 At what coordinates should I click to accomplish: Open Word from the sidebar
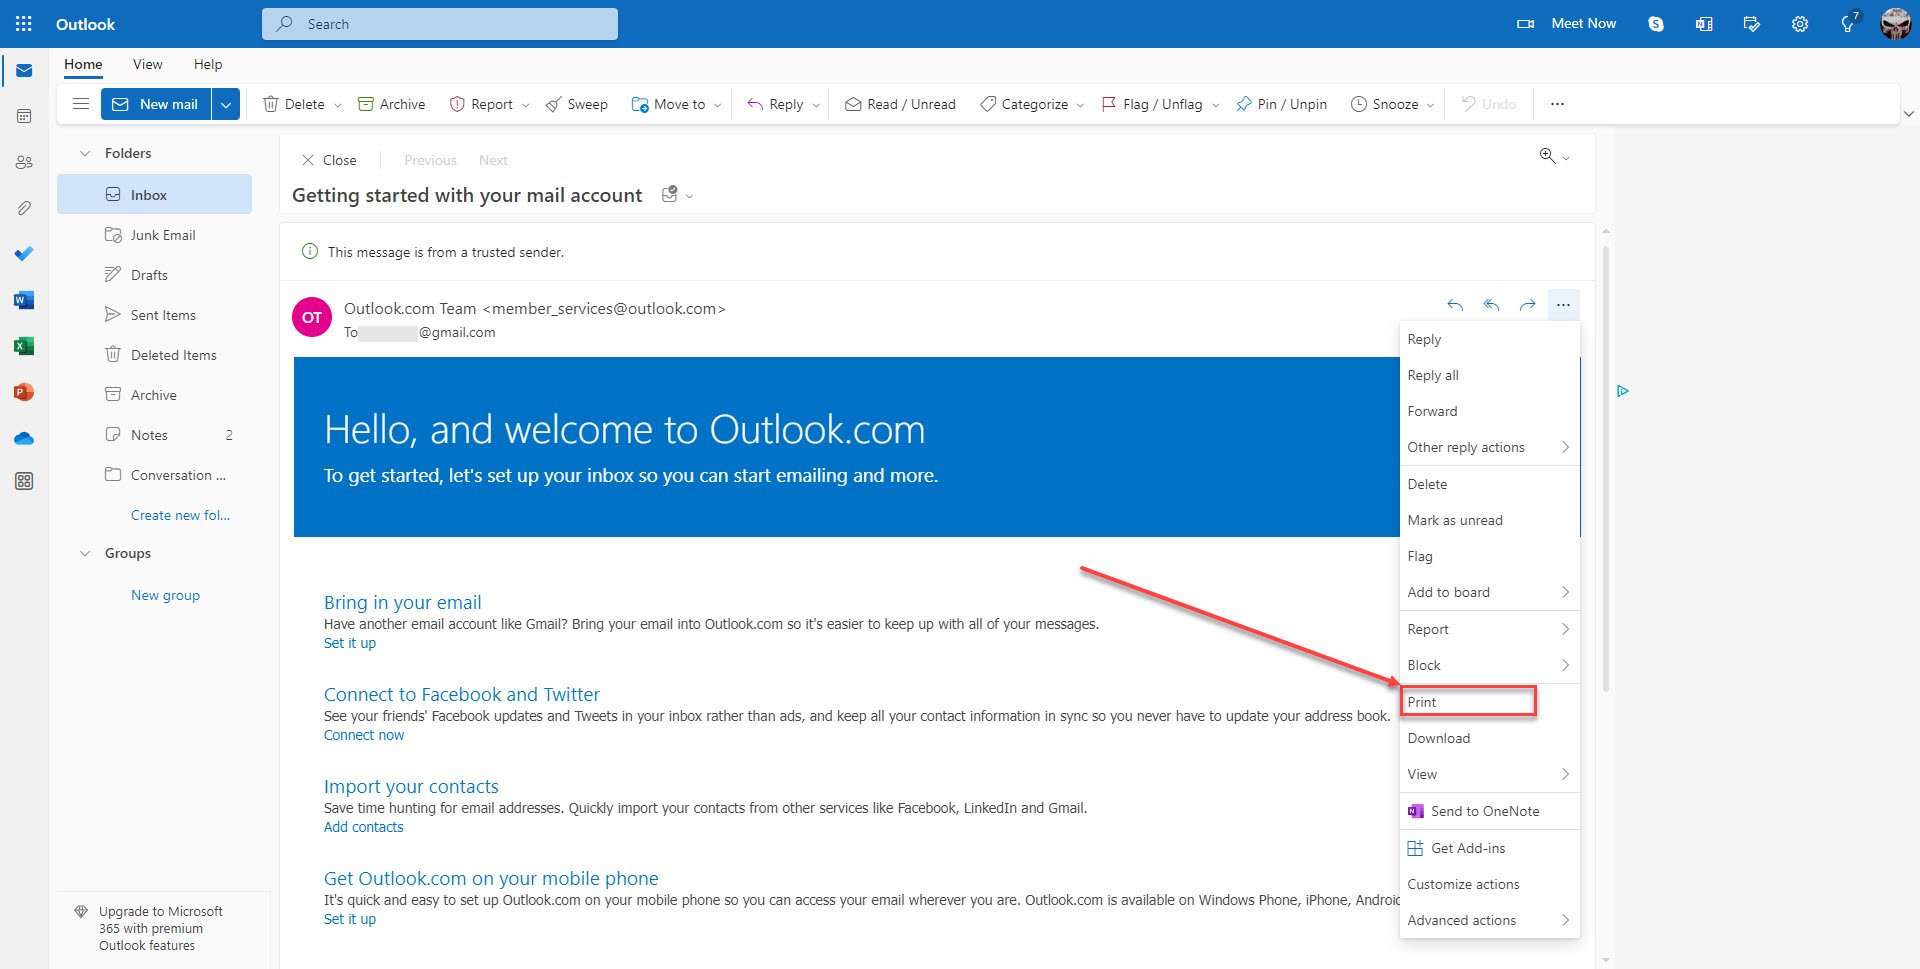[24, 299]
